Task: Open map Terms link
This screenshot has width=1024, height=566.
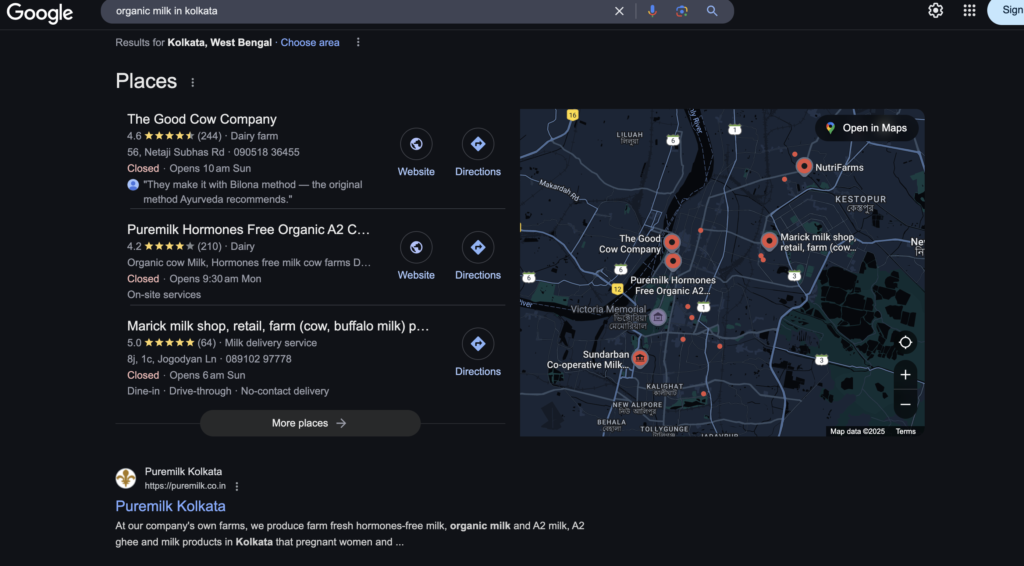Action: click(905, 432)
